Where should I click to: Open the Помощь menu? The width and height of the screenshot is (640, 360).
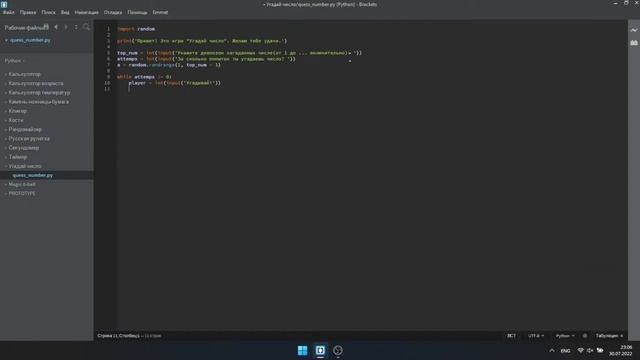tap(137, 12)
